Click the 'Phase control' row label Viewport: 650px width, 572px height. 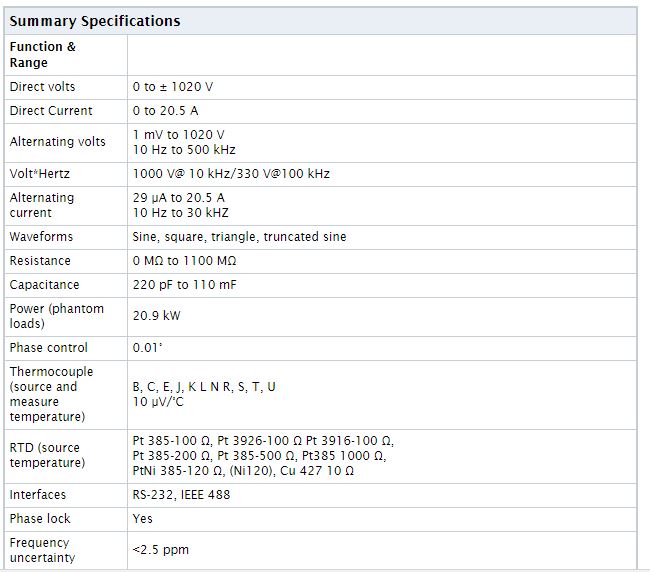[49, 348]
